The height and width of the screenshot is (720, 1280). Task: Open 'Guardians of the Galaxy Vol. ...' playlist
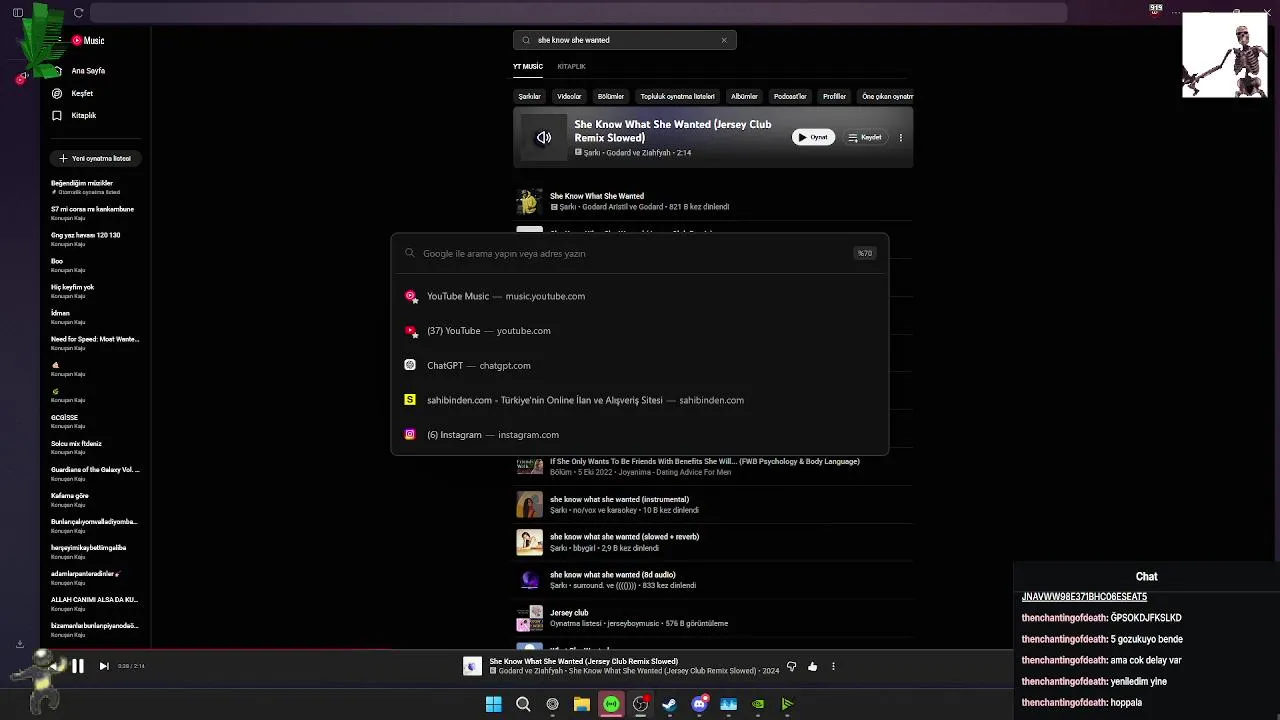(95, 473)
